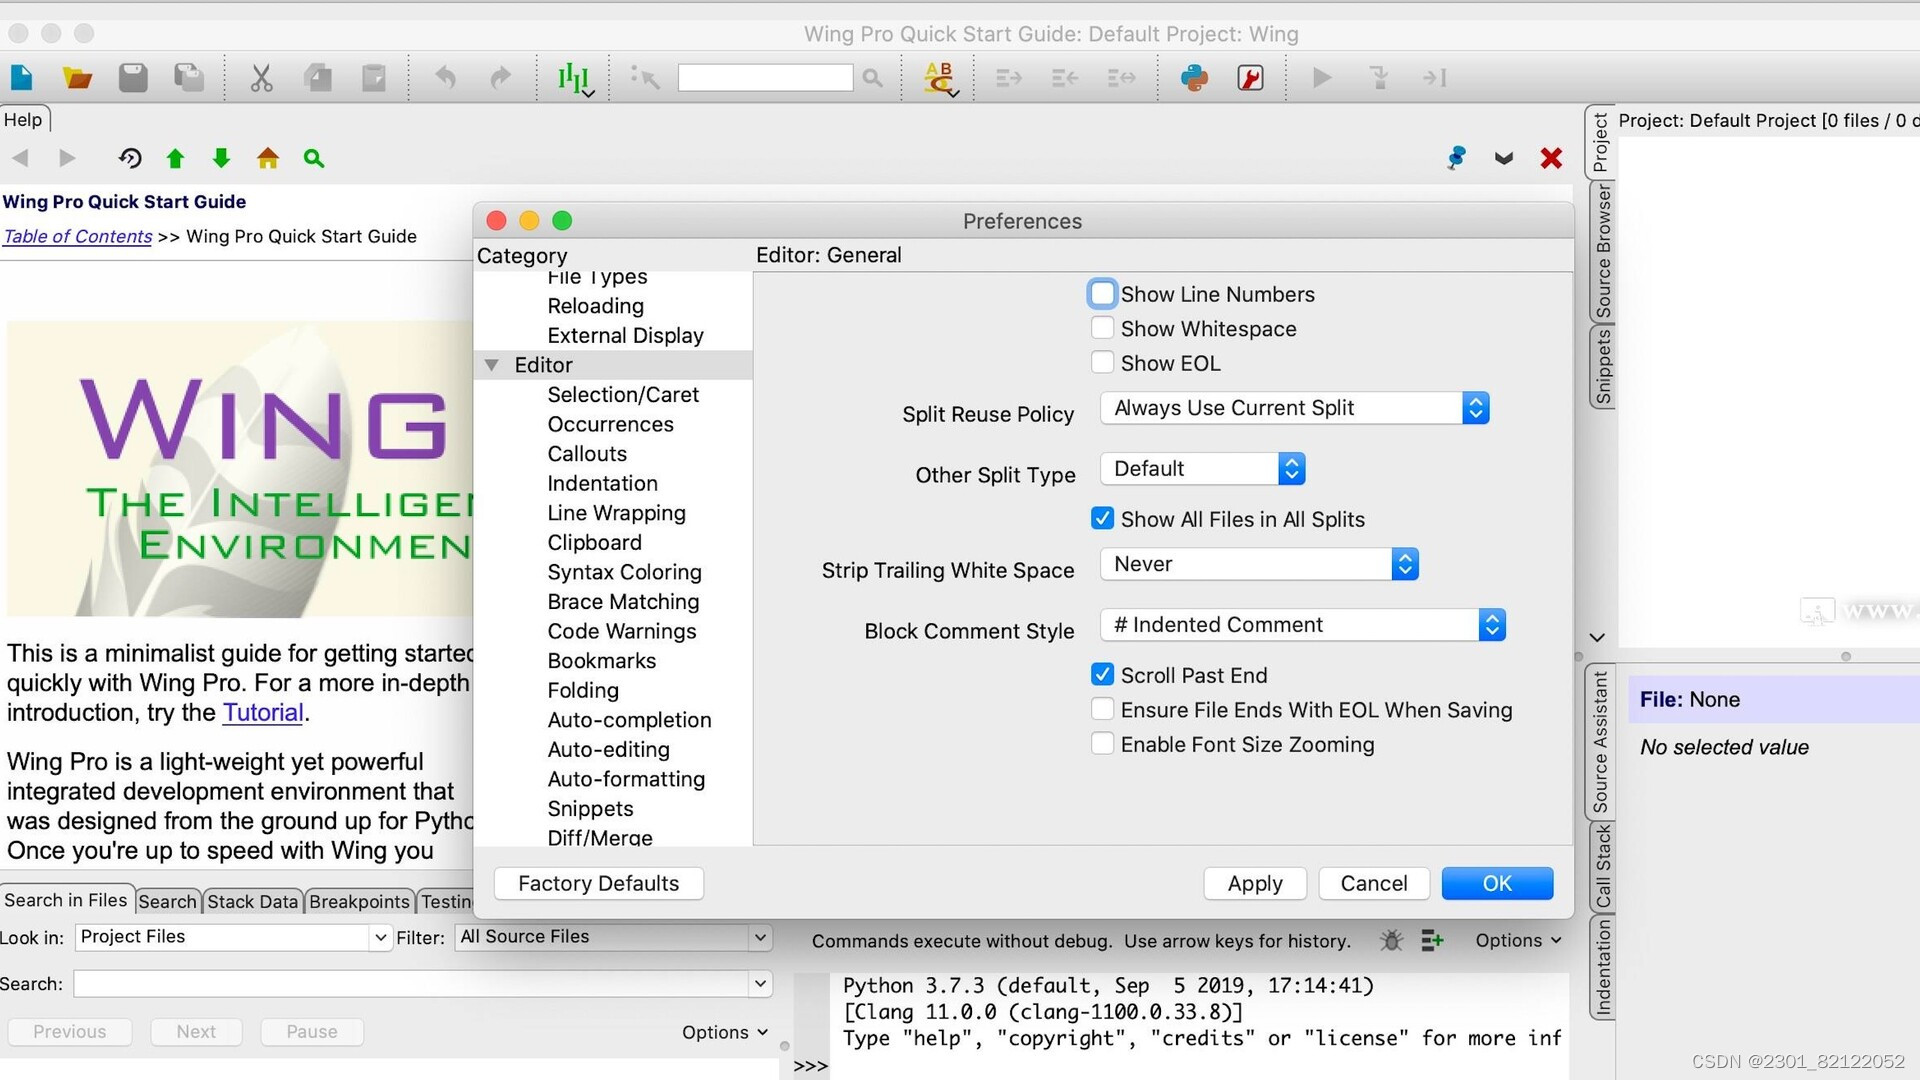Open Search in Files Options menu
Image resolution: width=1920 pixels, height=1080 pixels.
[x=725, y=1032]
